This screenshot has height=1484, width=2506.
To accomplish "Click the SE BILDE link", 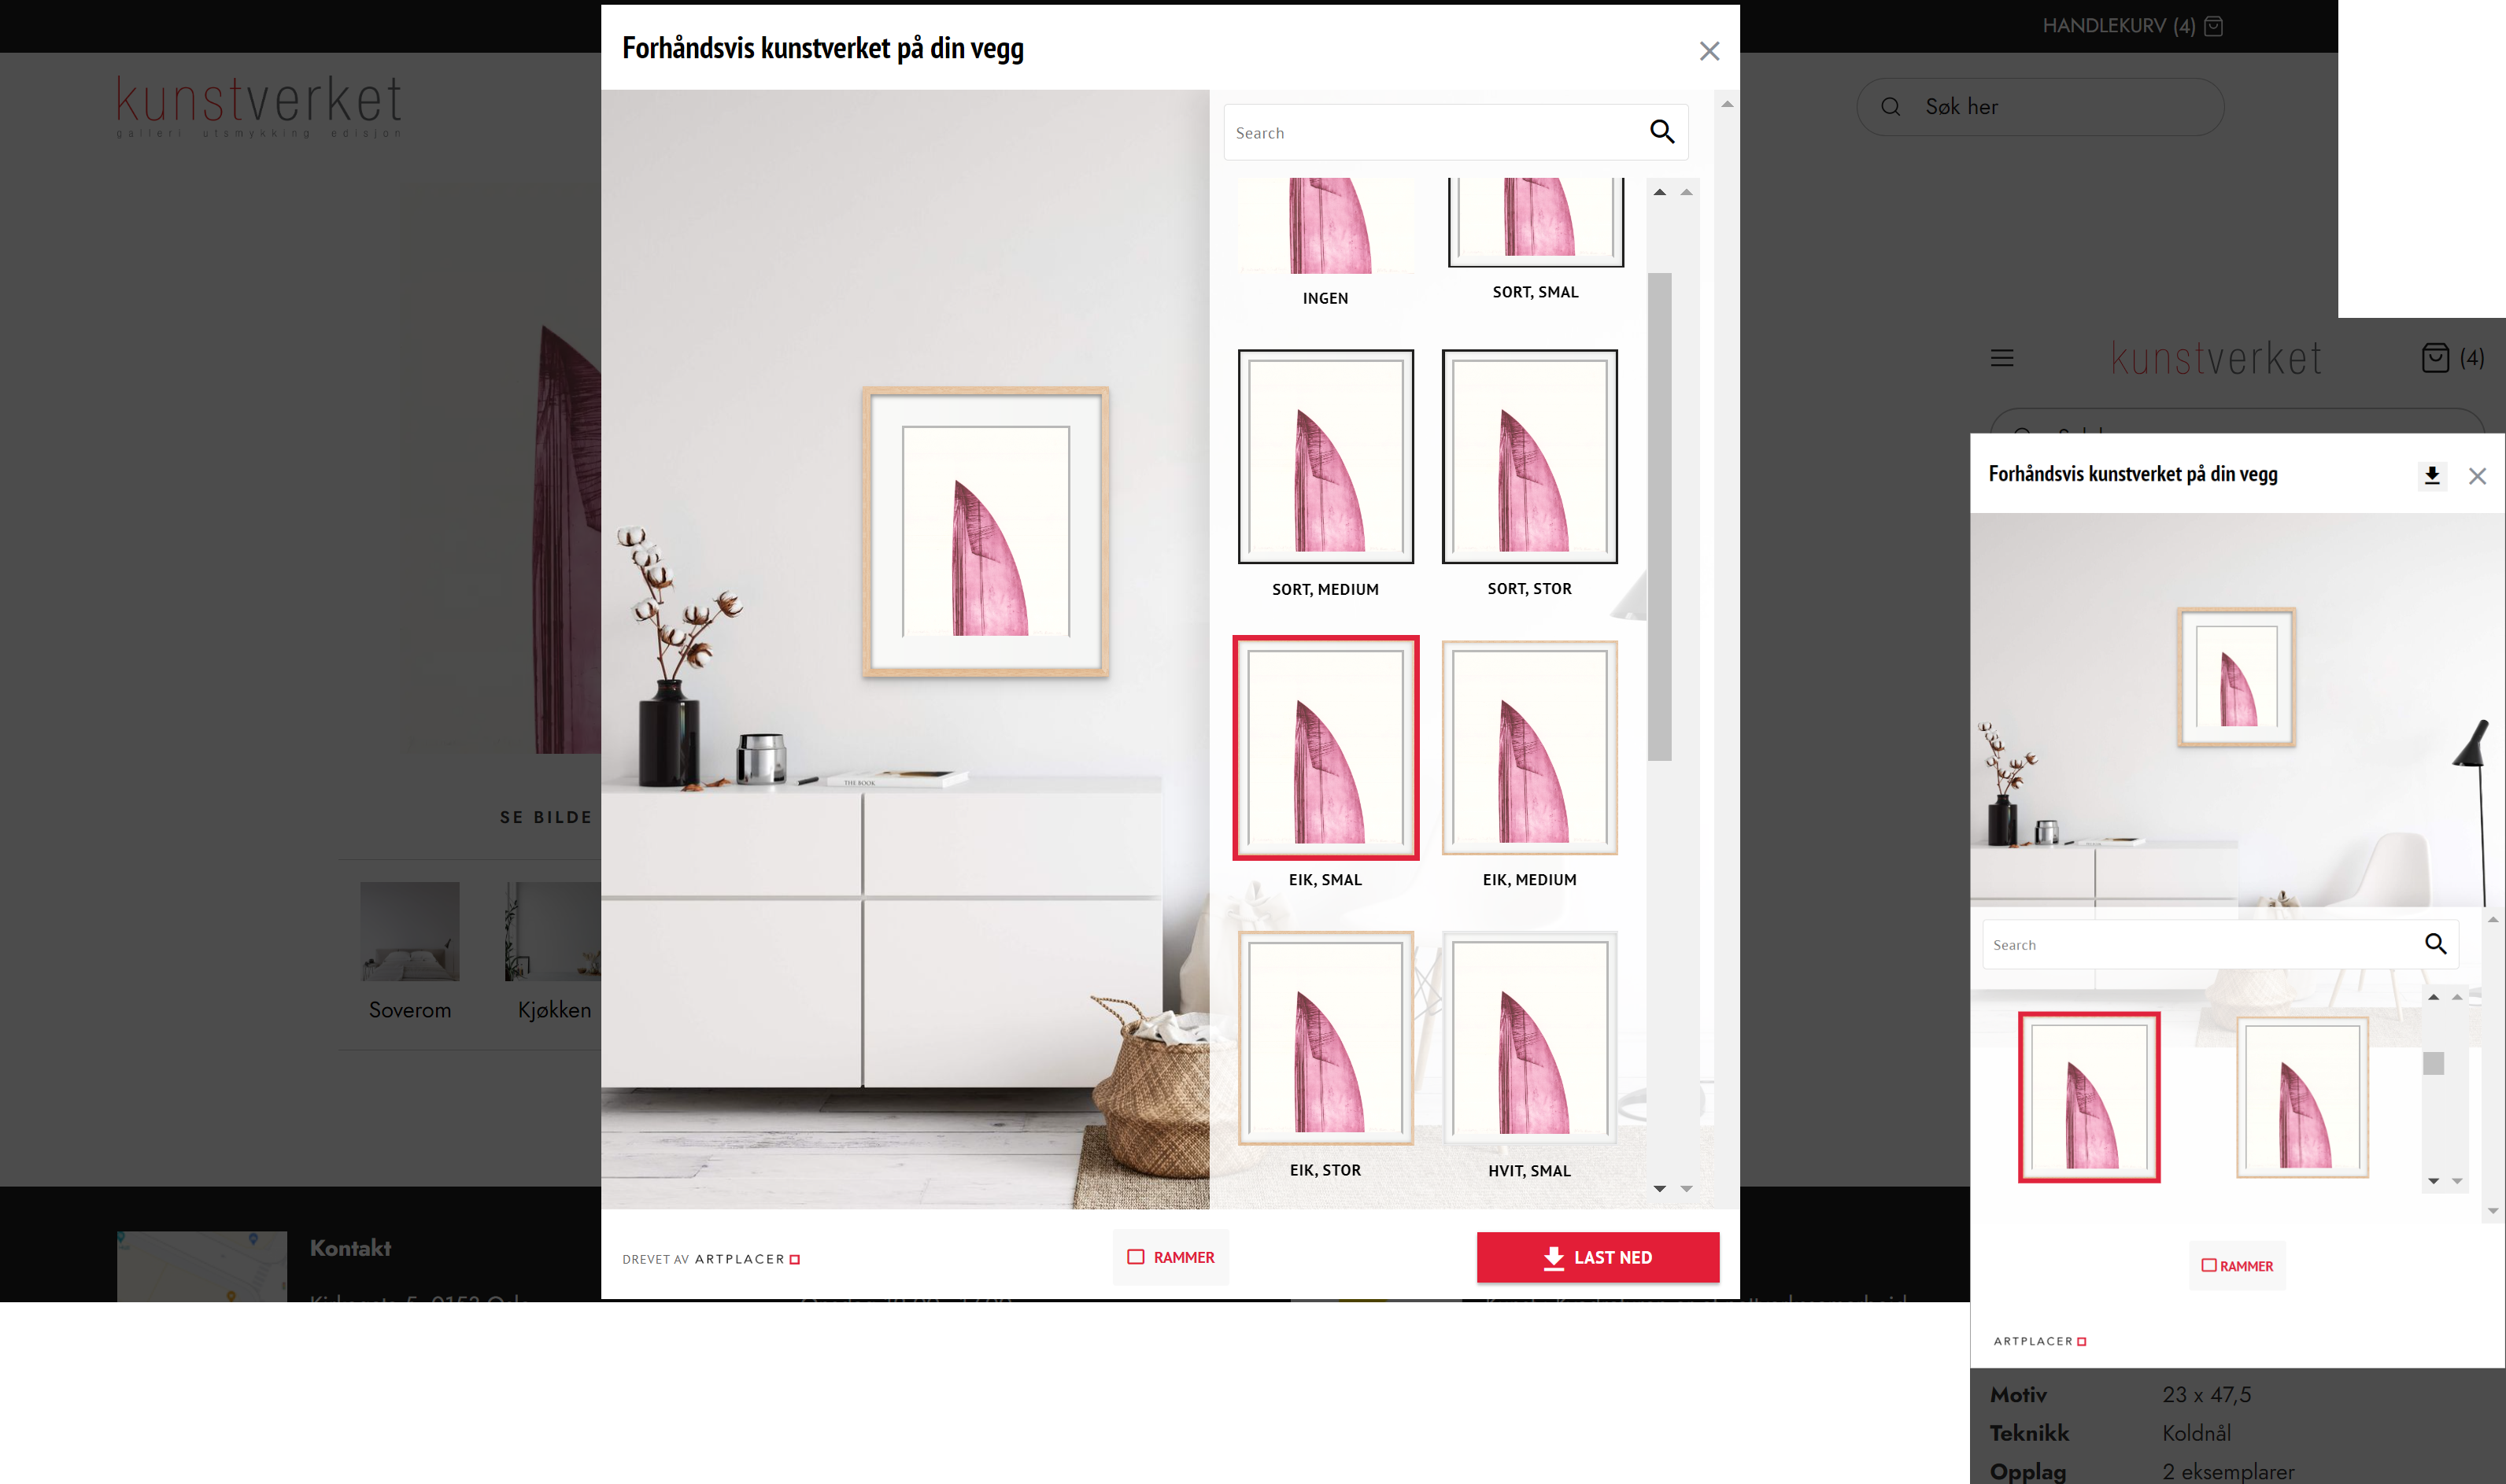I will click(x=546, y=817).
